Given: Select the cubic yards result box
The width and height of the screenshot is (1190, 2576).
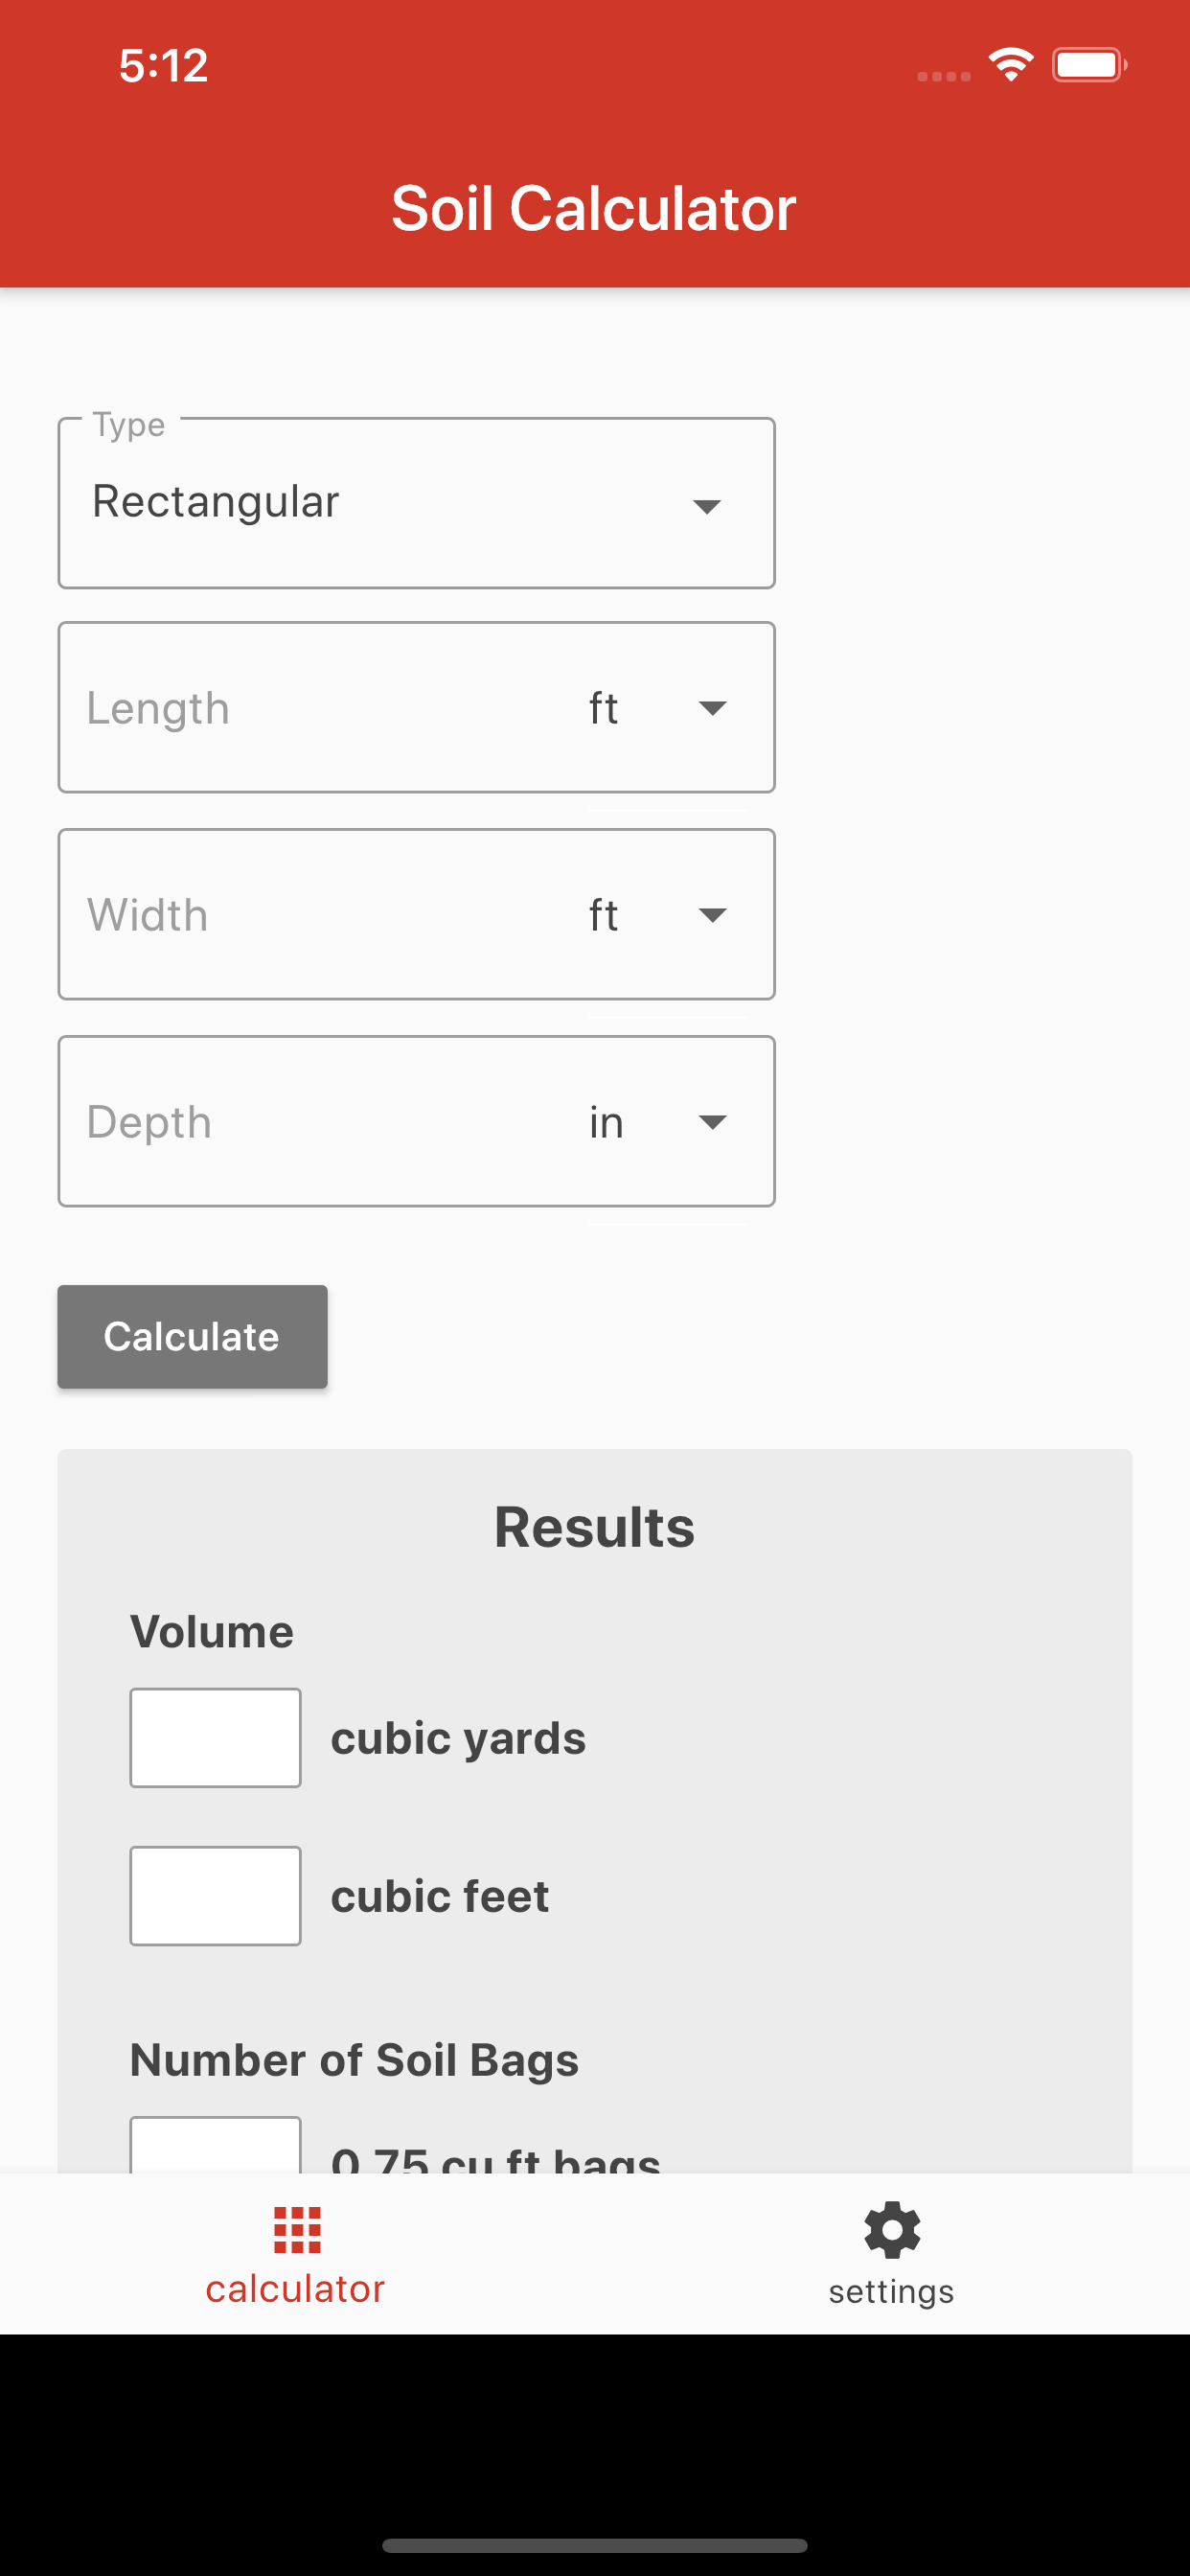Looking at the screenshot, I should coord(214,1737).
